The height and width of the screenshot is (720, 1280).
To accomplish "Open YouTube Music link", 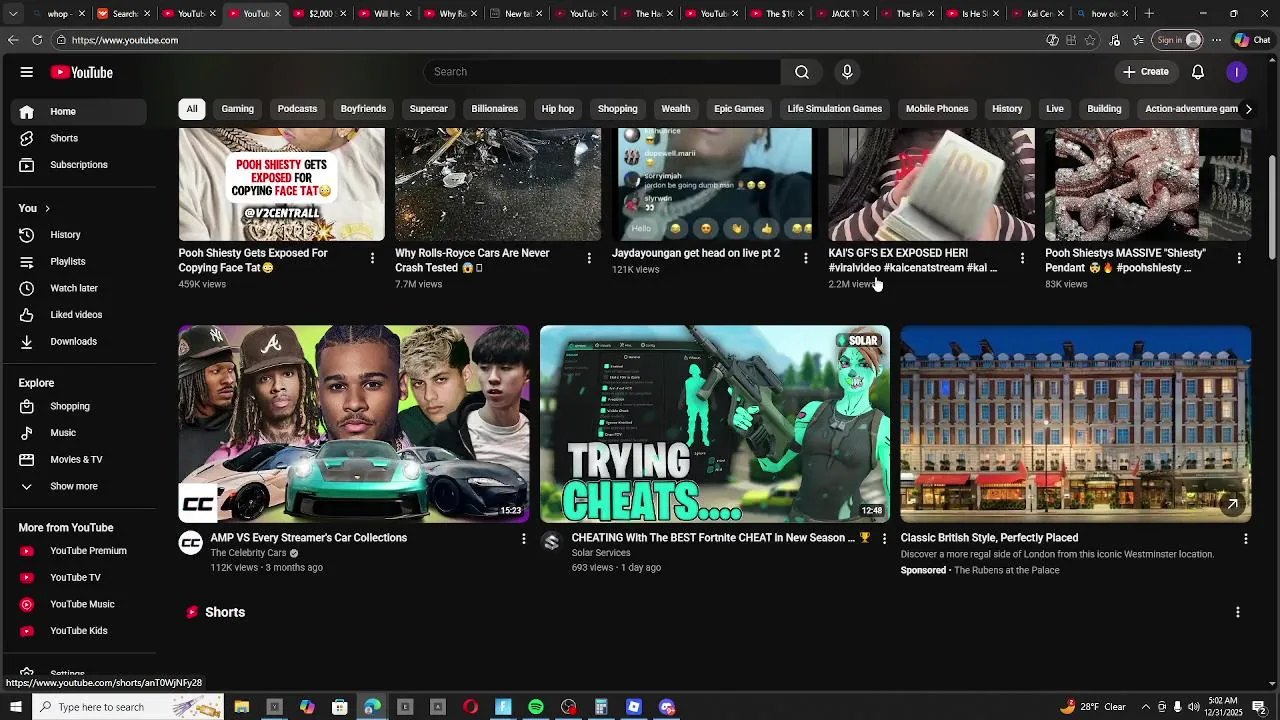I will 78,605.
